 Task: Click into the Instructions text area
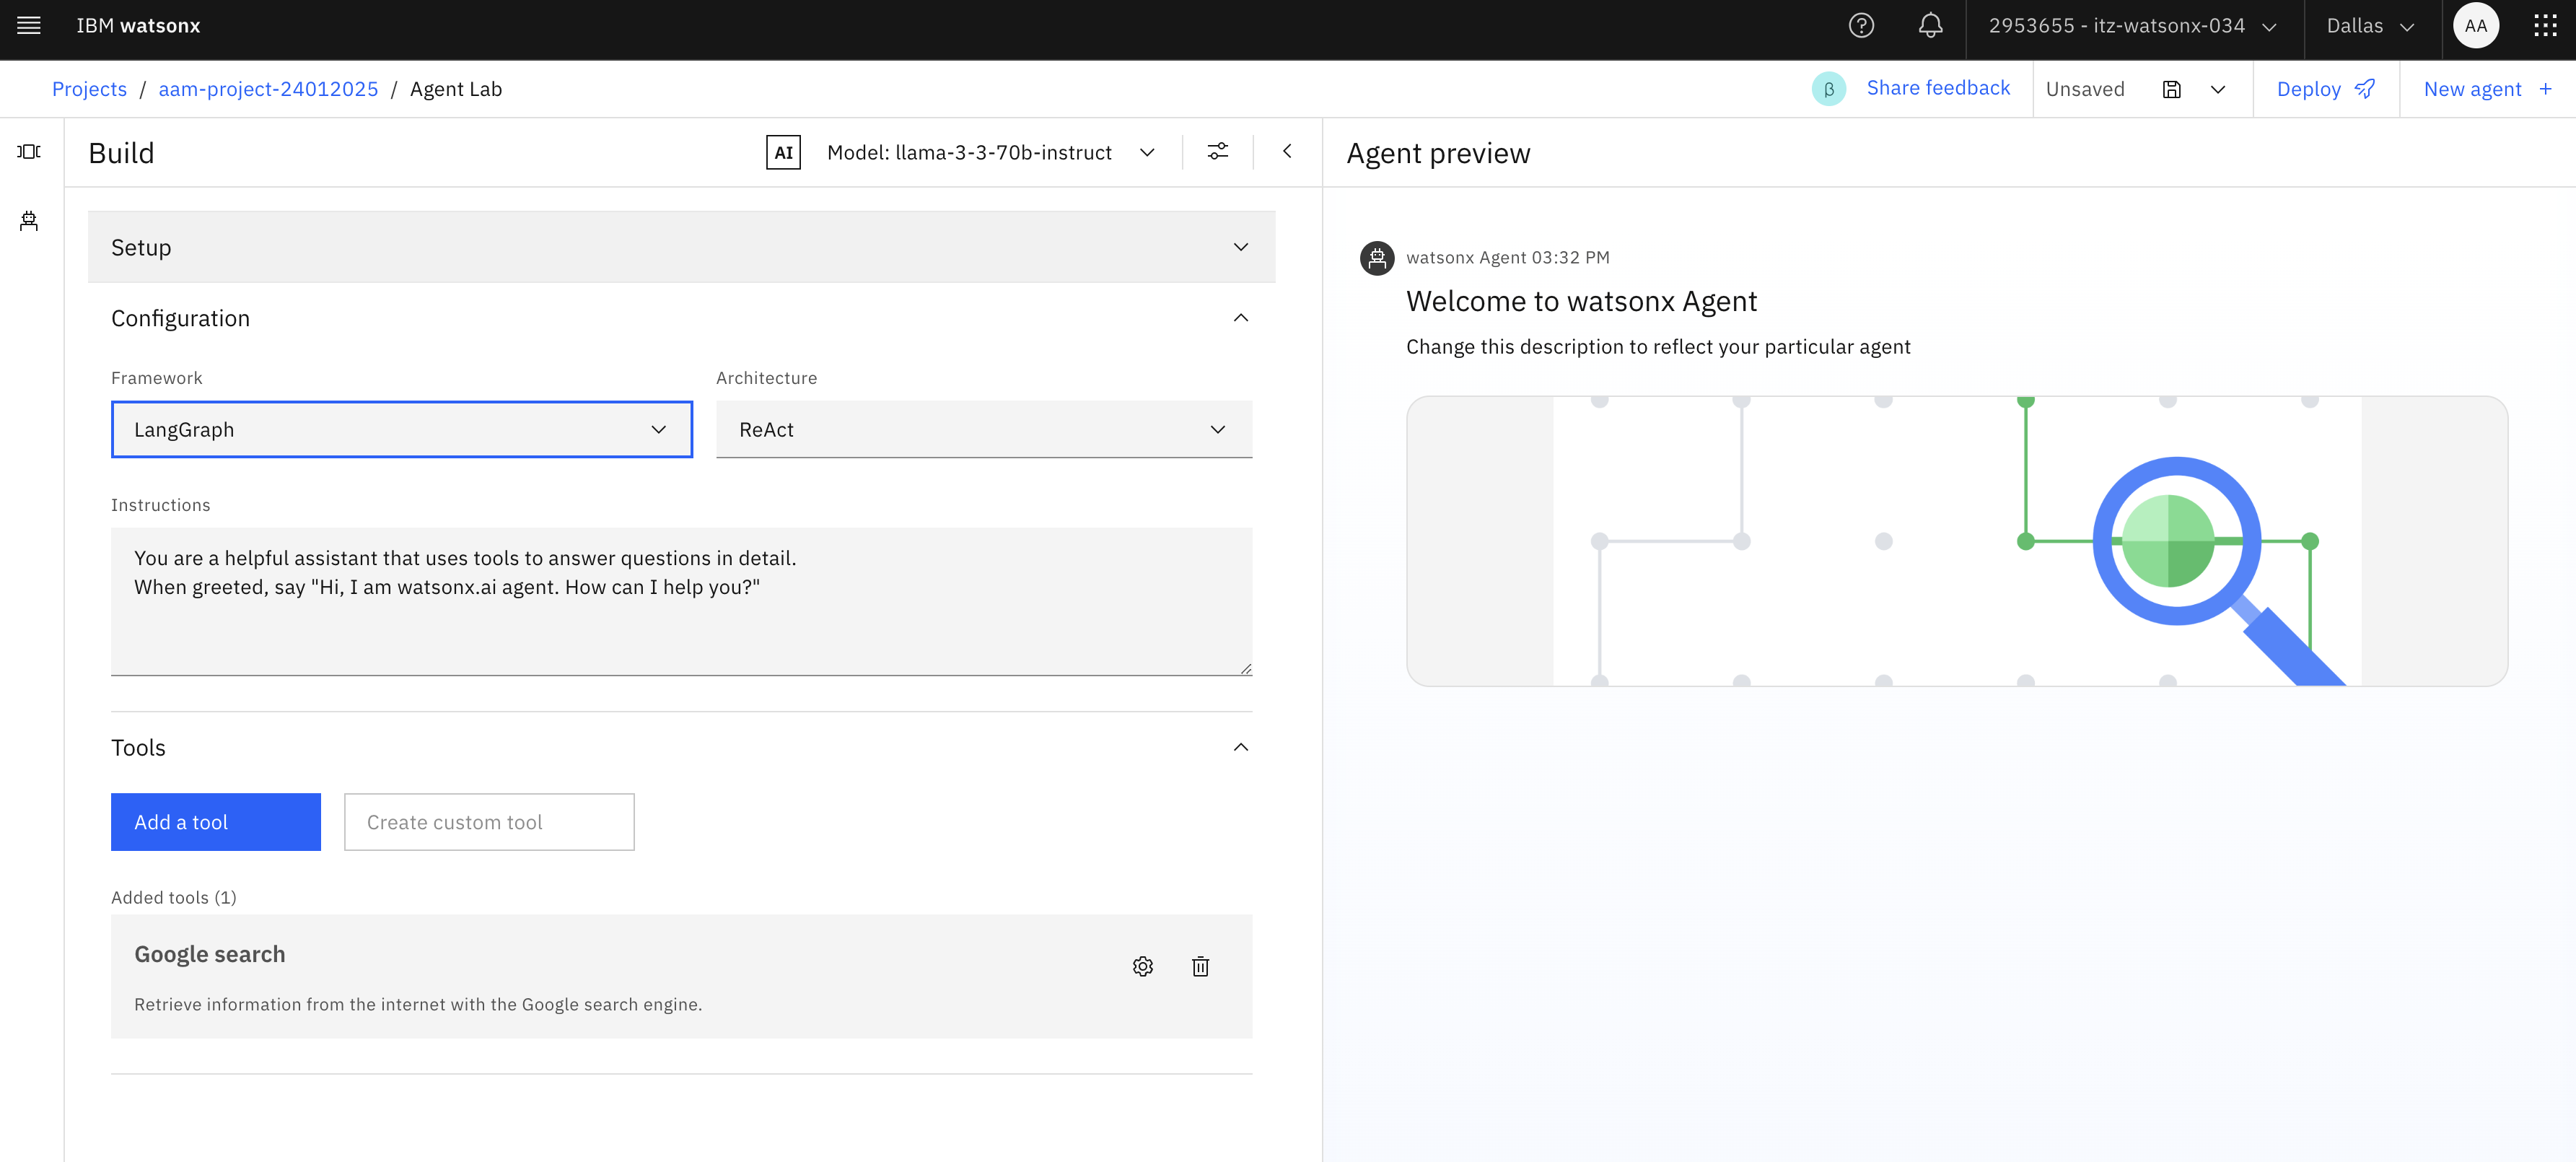click(x=681, y=602)
